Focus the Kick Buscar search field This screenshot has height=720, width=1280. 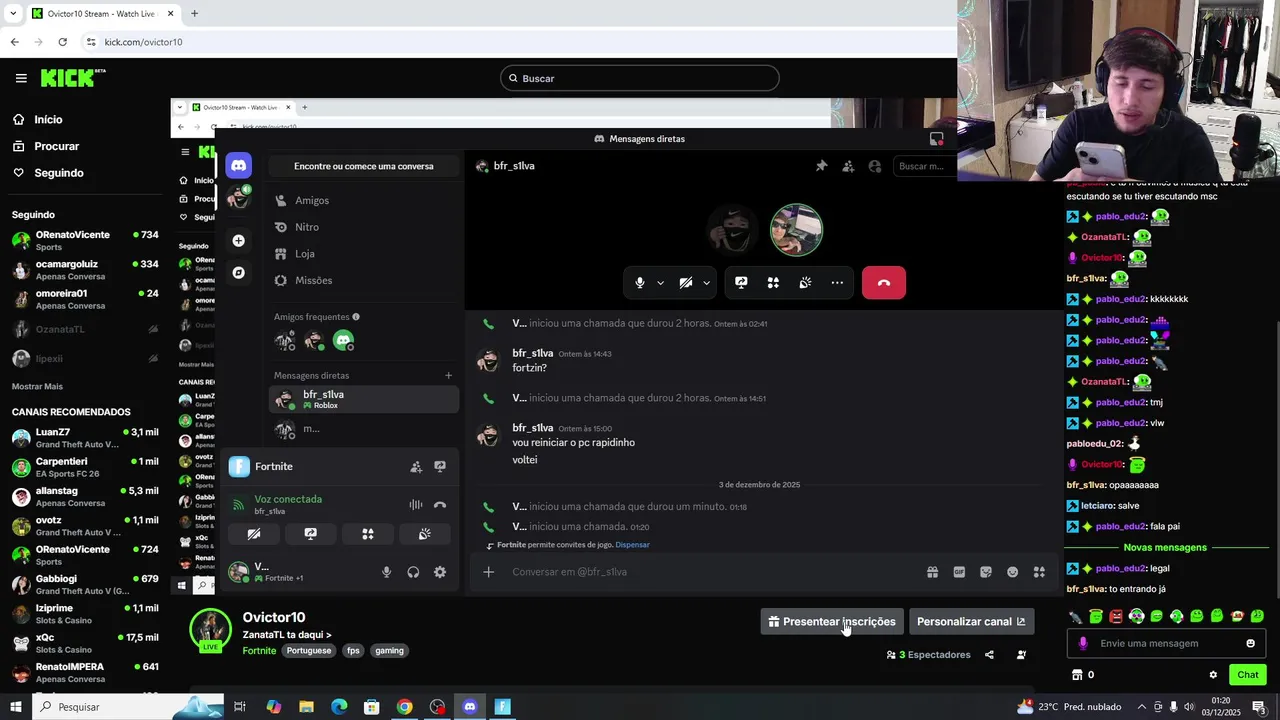640,78
